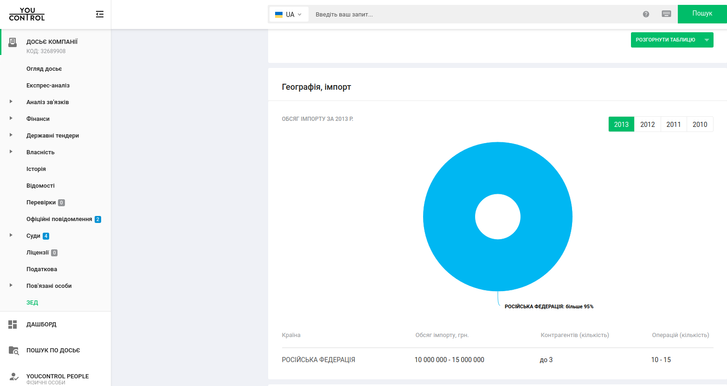Select the 2013 year tab
This screenshot has width=727, height=386.
[621, 124]
